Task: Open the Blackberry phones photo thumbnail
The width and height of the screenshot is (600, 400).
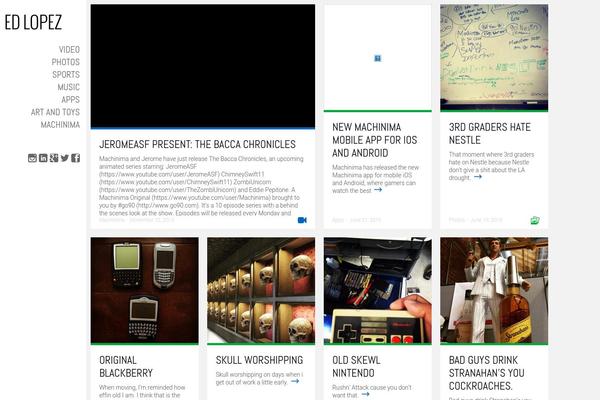Action: point(145,290)
